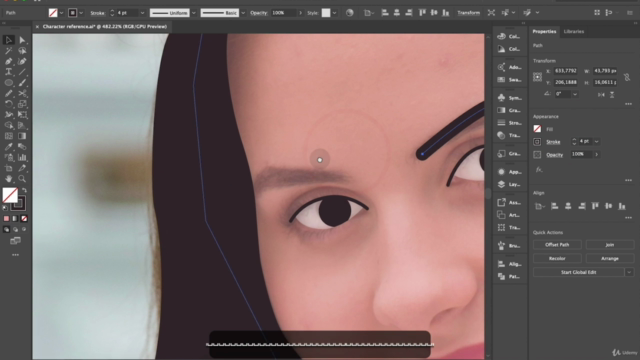
Task: Select the Column Graph tool
Action: (x=22, y=157)
